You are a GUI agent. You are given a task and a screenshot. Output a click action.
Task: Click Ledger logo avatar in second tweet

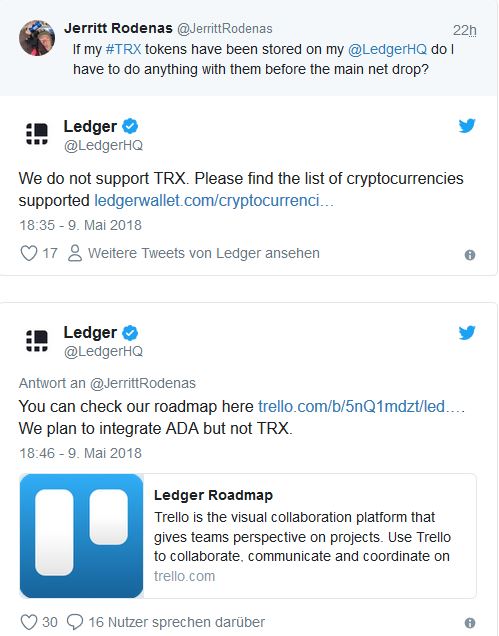point(37,340)
